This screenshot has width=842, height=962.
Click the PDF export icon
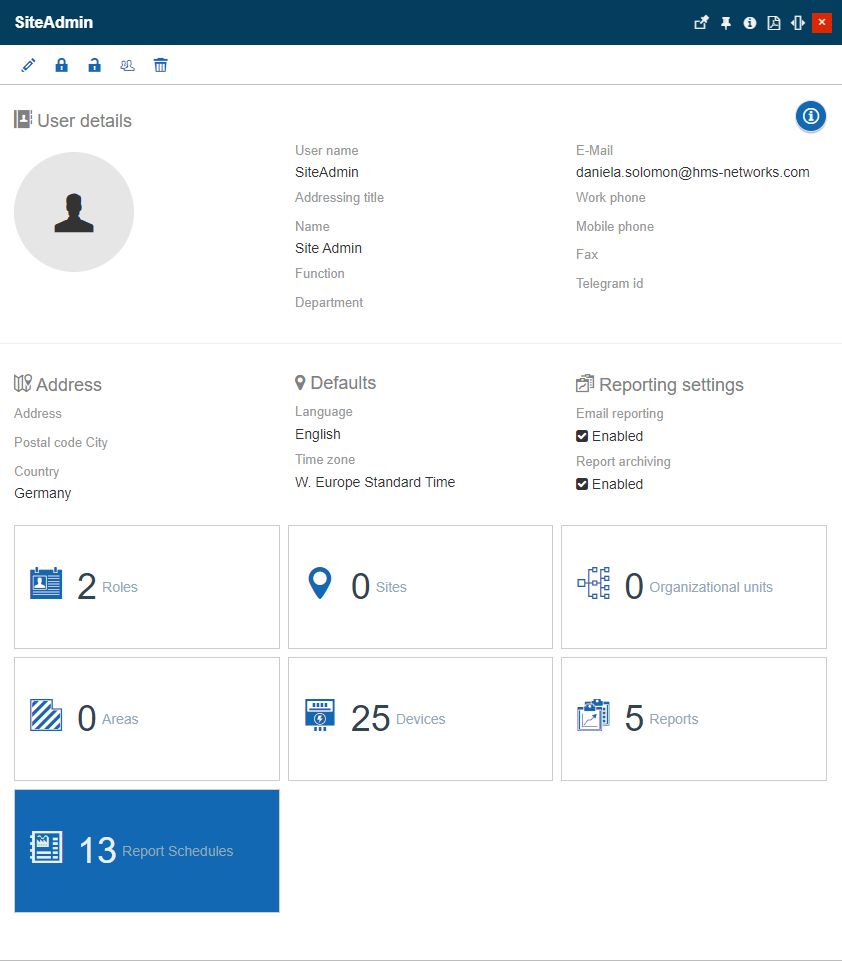[x=774, y=23]
